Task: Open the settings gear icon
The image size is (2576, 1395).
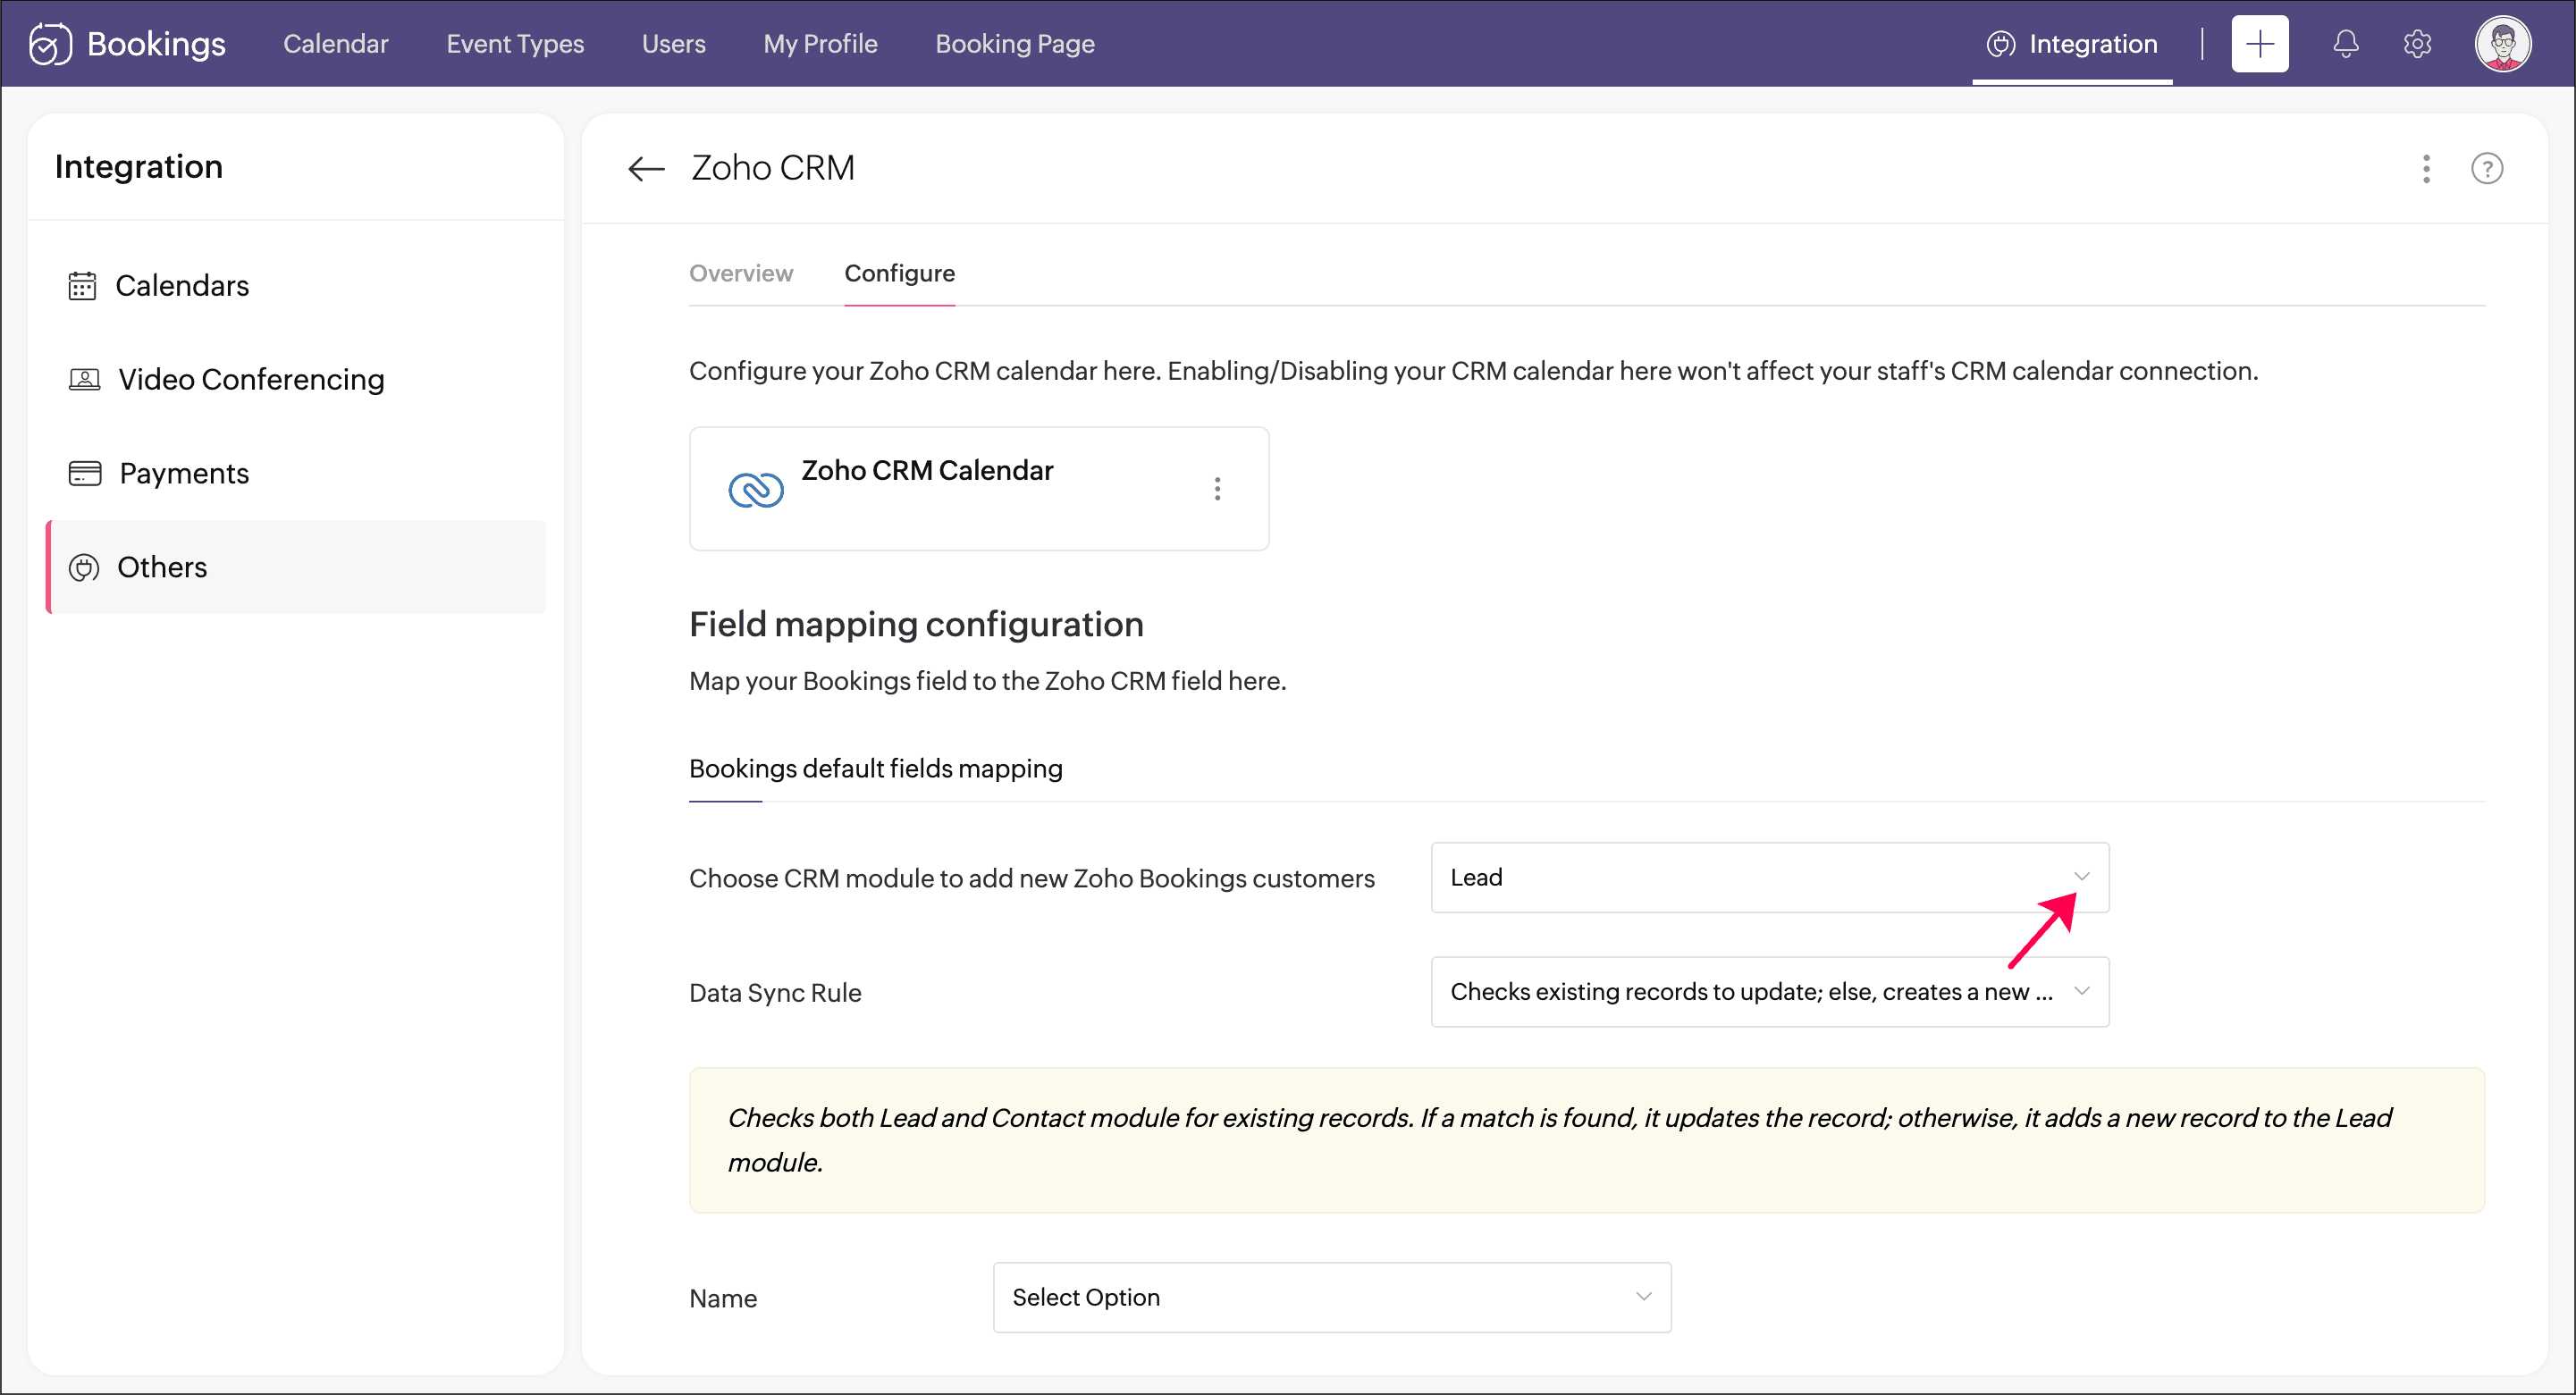Action: click(2417, 44)
